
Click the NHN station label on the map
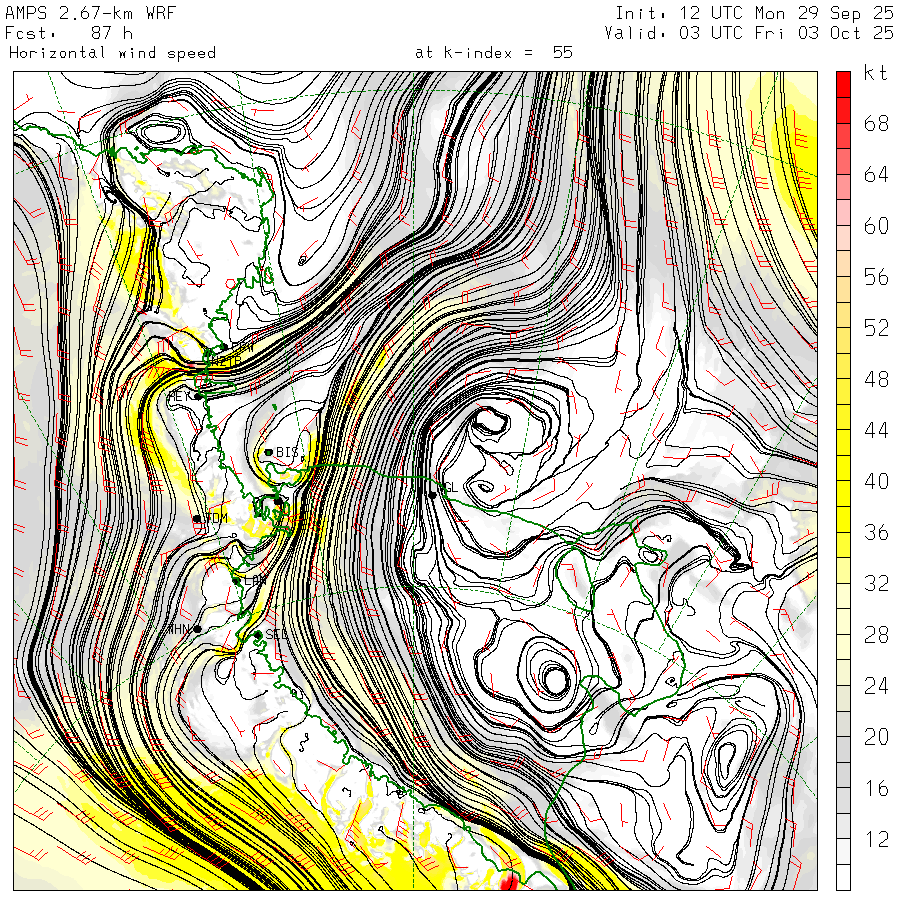(x=179, y=630)
